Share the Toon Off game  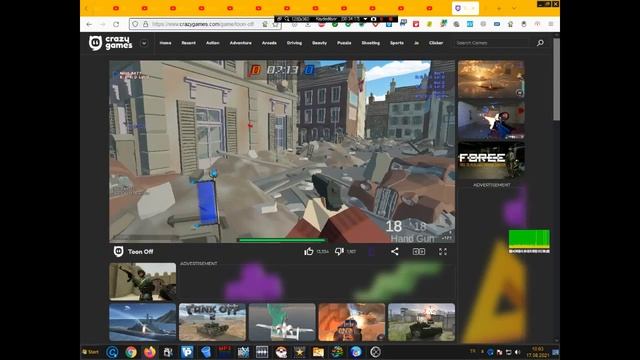click(395, 251)
